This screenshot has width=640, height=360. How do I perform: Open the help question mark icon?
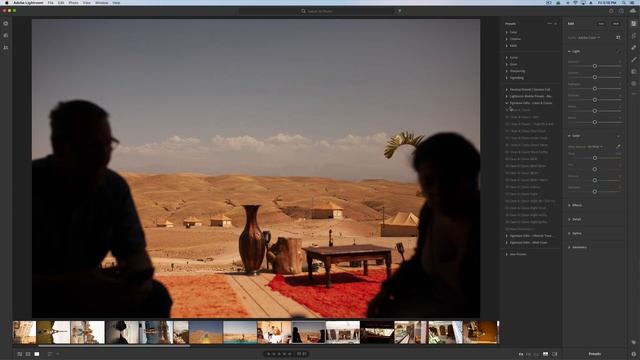611,11
